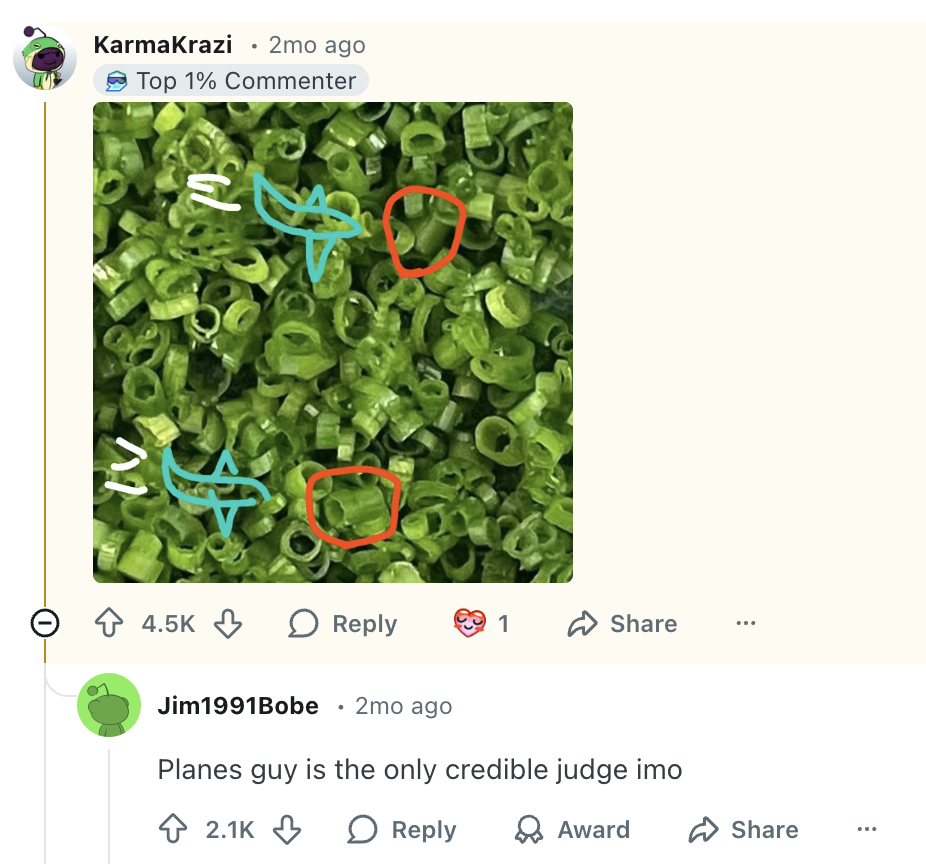
Task: Upvote KarmaKrazi's comment
Action: (x=108, y=624)
